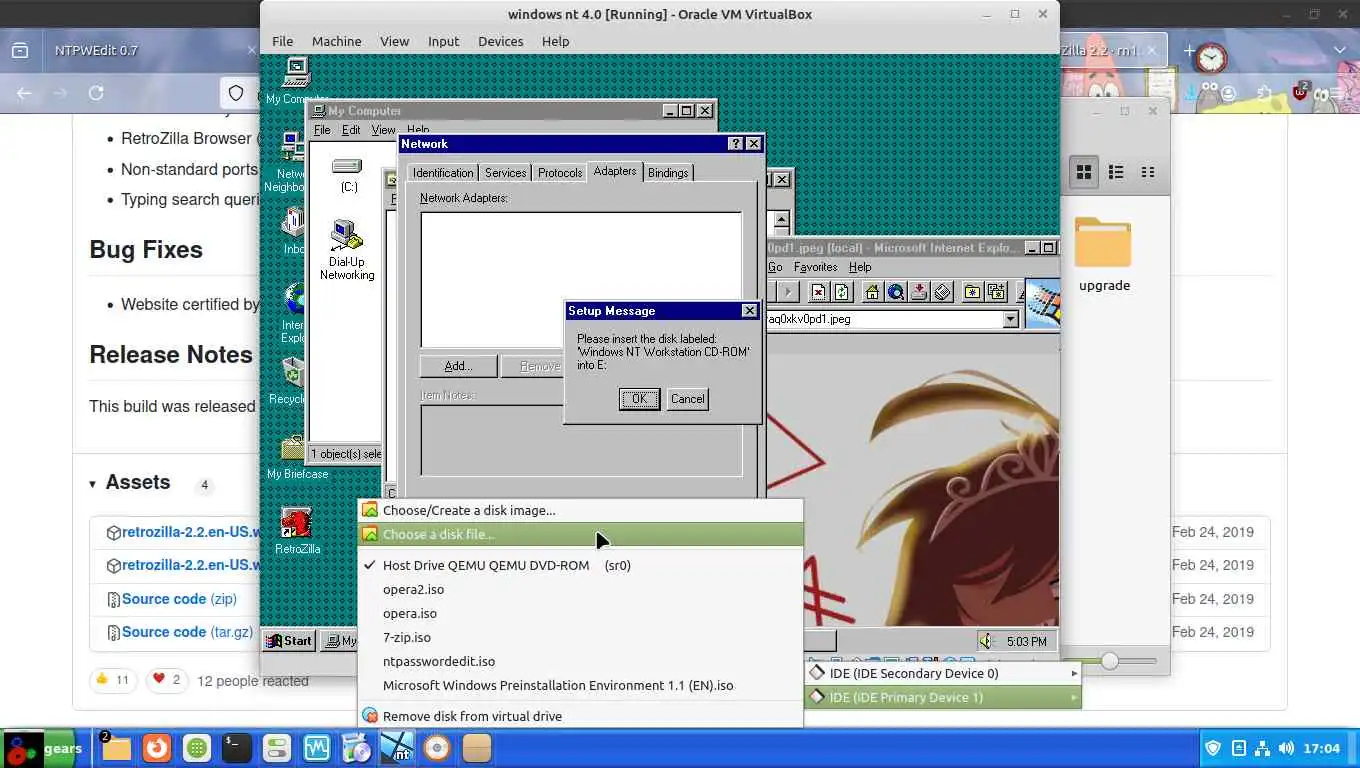Select Windows Preinstallation Environment 1.1 iso
This screenshot has height=768, width=1360.
click(580, 685)
